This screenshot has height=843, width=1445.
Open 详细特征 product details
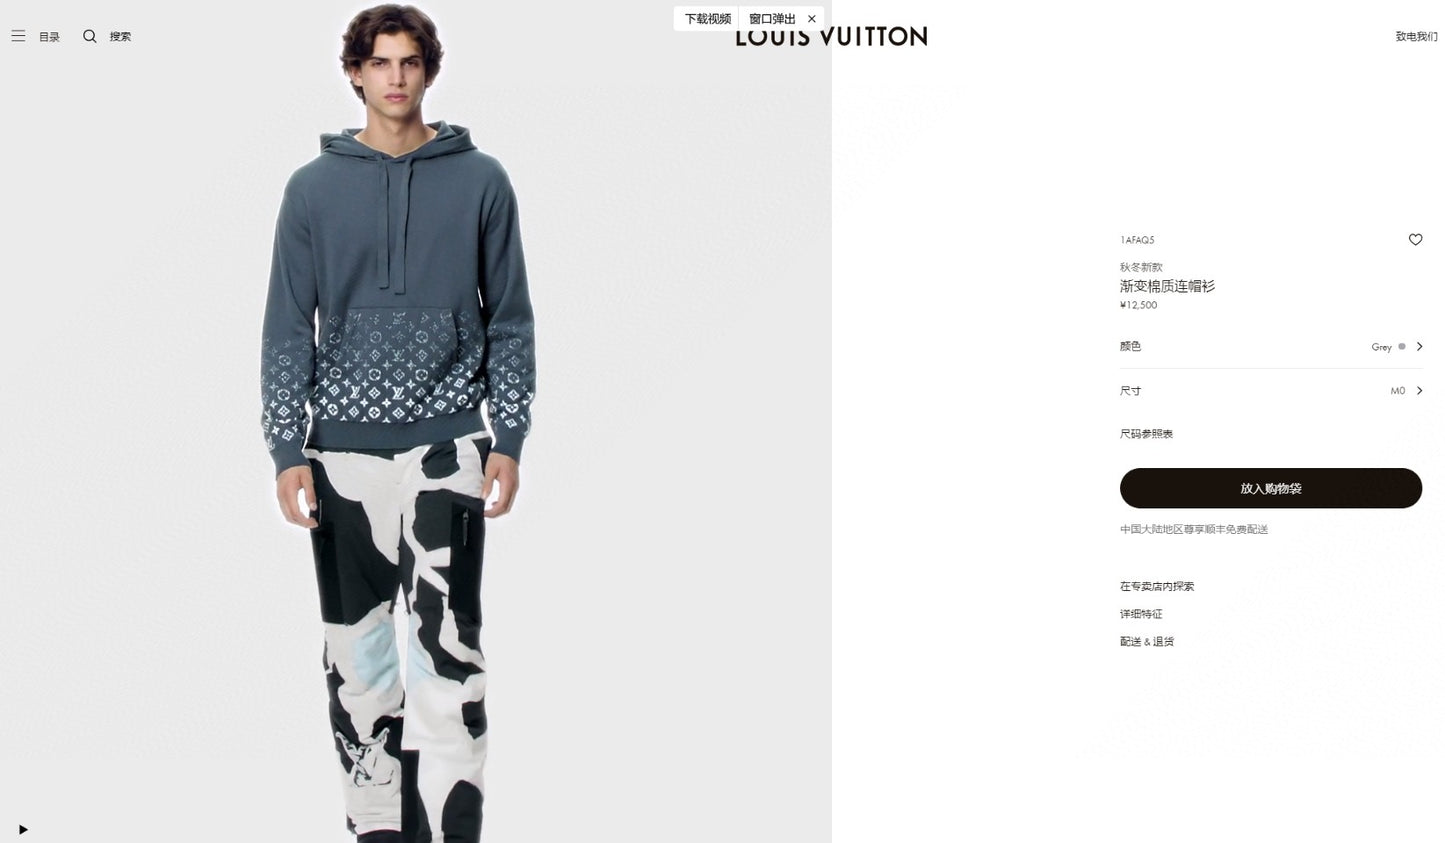tap(1141, 614)
